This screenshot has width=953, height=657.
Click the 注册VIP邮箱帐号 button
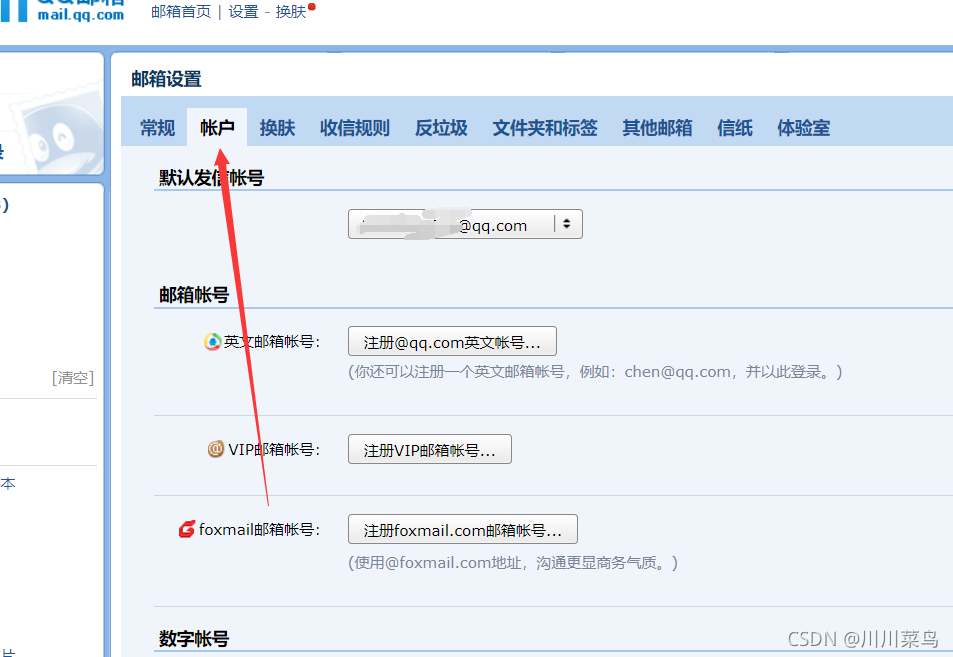tap(430, 449)
